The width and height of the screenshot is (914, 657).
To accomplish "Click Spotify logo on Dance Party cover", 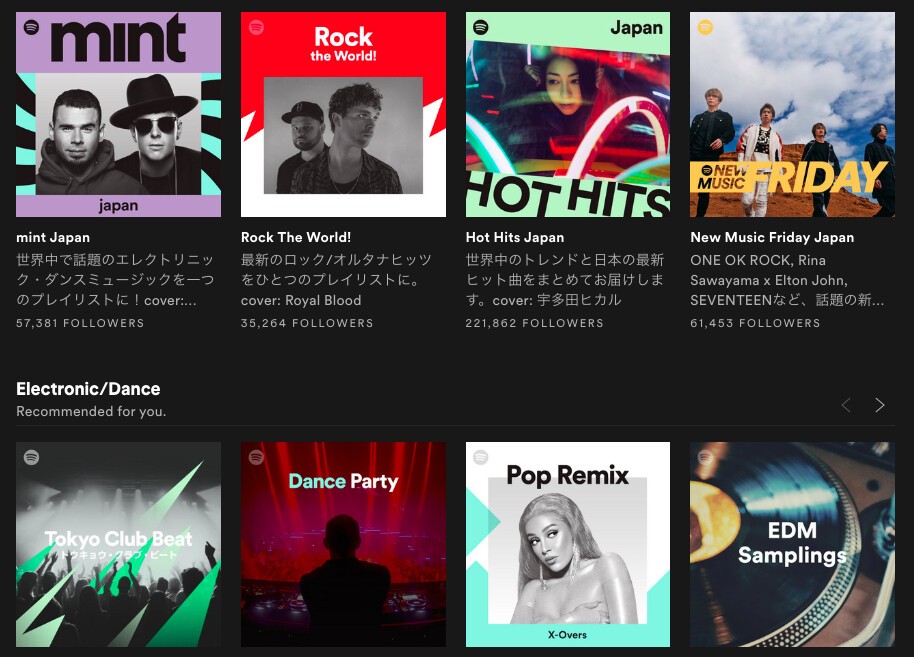I will click(x=256, y=458).
